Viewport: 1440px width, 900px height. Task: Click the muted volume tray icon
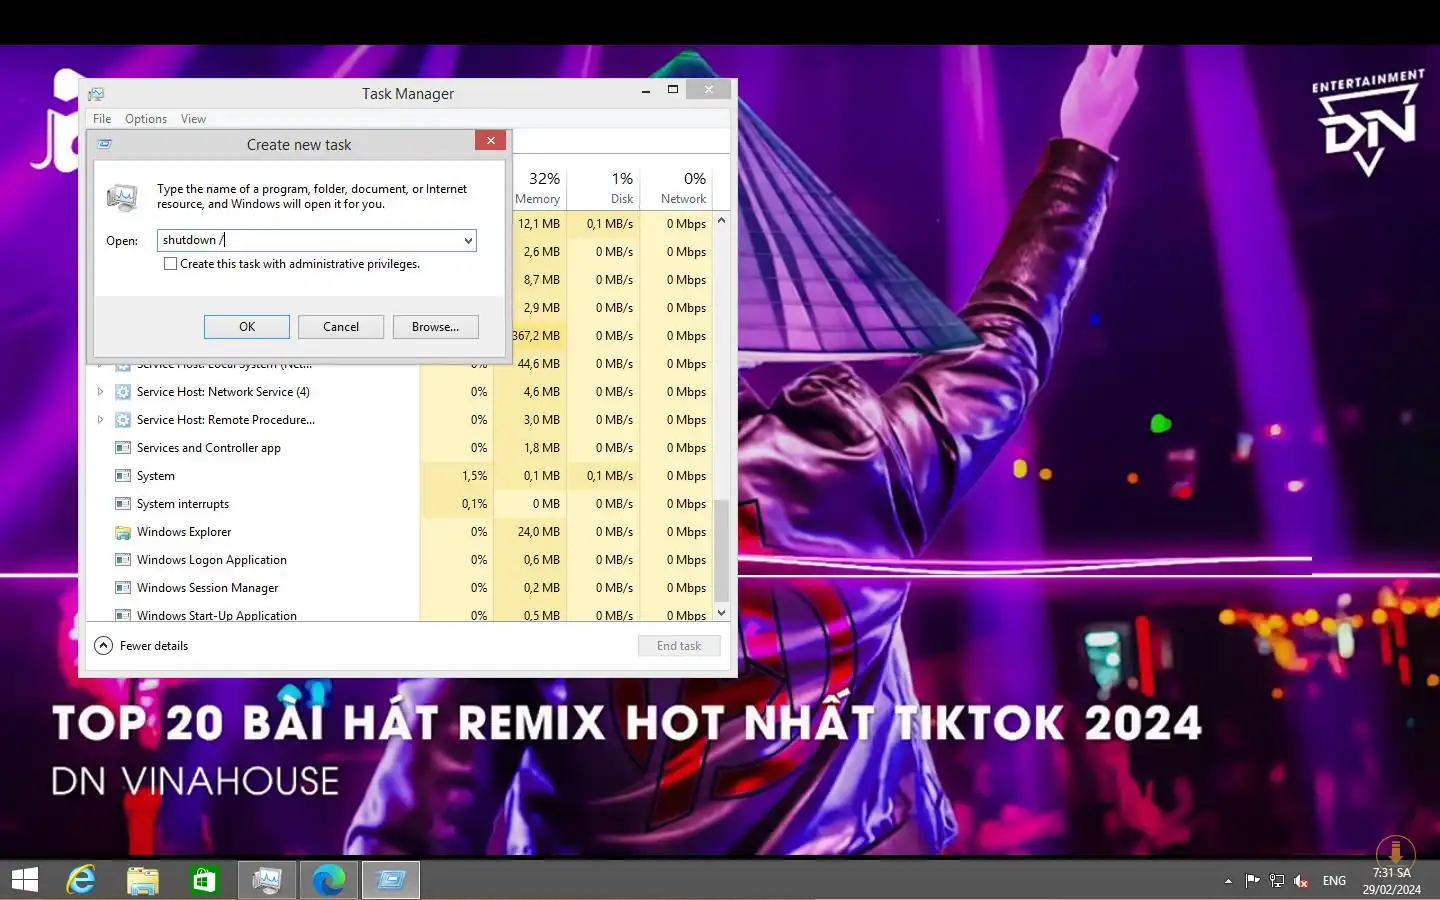point(1301,881)
